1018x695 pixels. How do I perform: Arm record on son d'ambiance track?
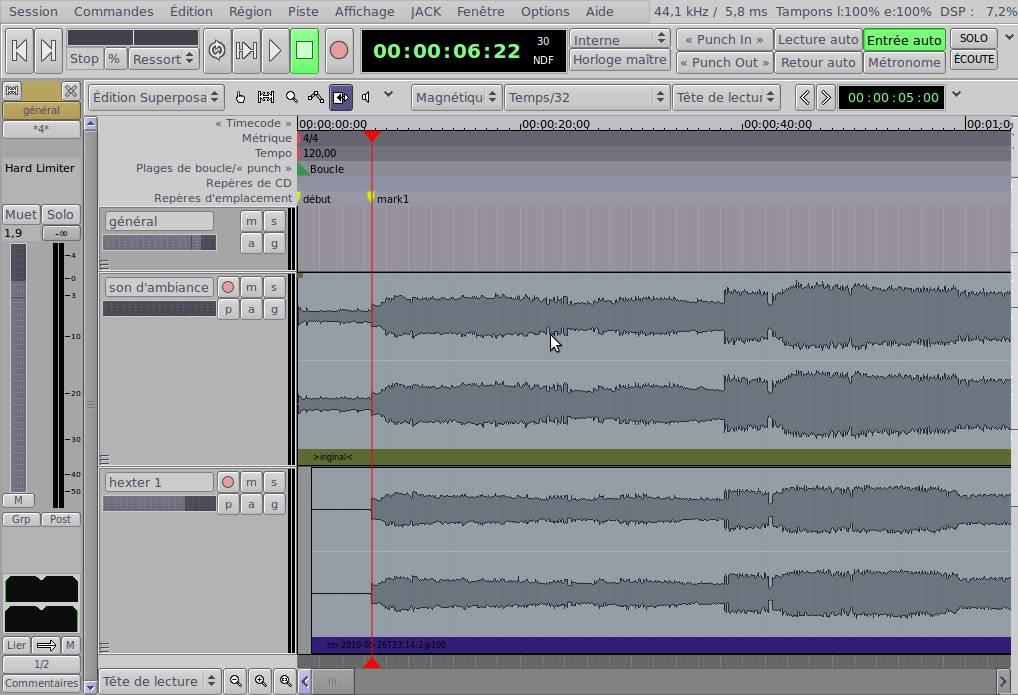[228, 287]
